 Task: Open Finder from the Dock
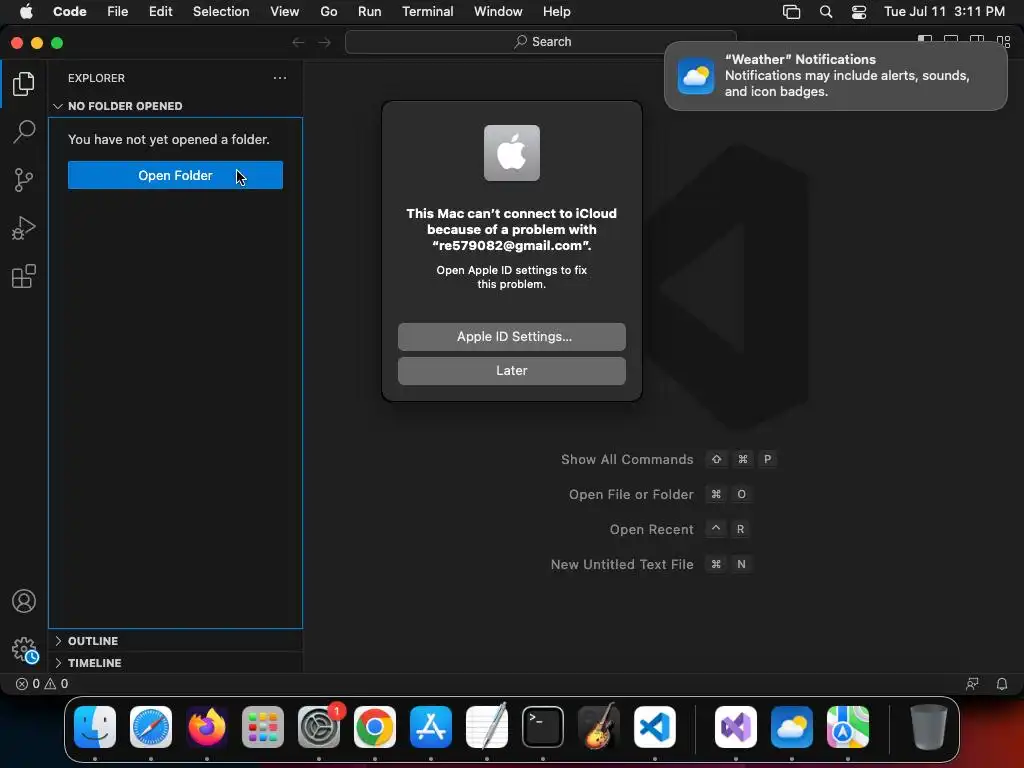tap(95, 727)
